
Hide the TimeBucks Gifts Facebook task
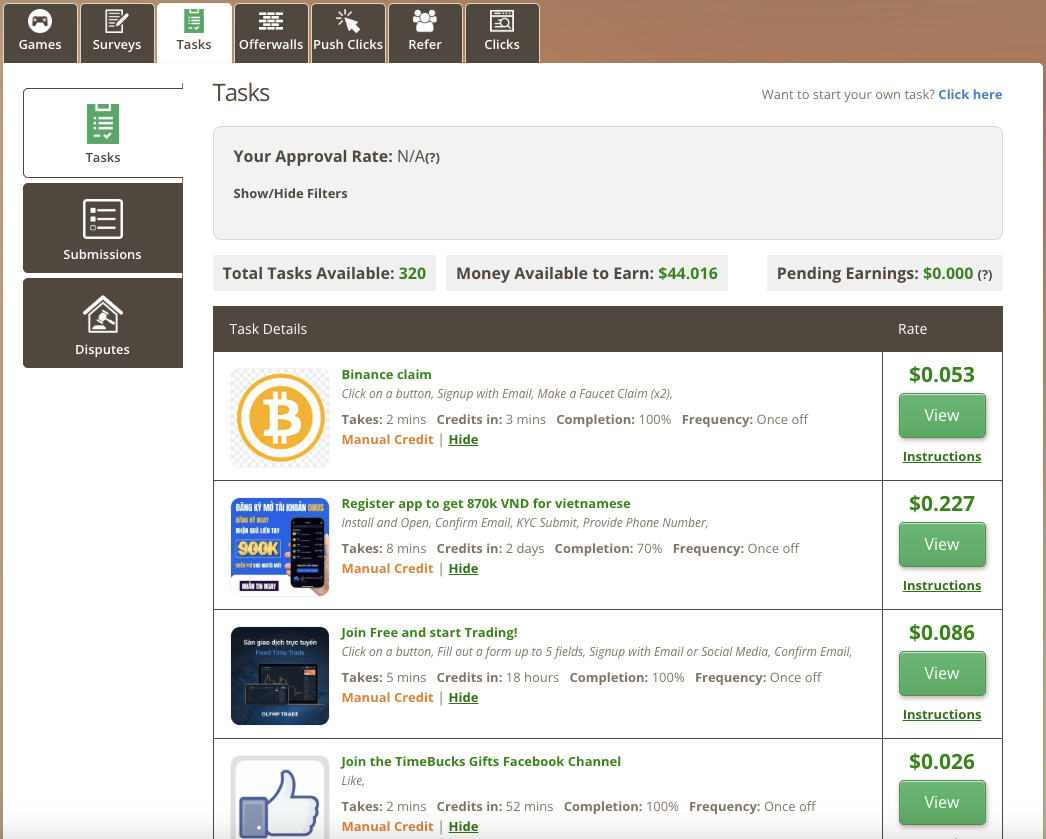tap(463, 827)
